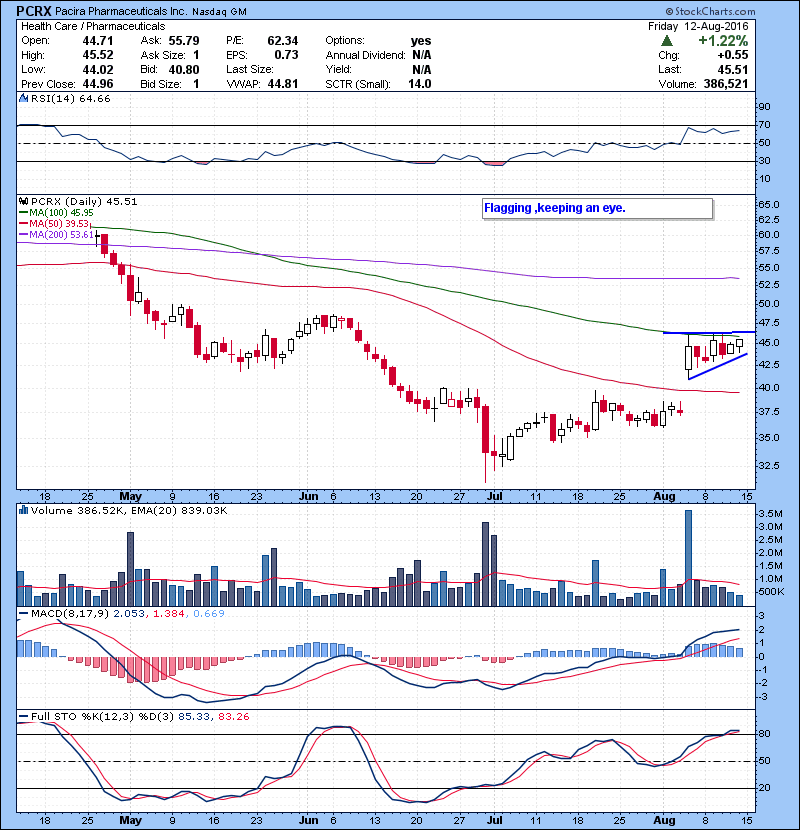The width and height of the screenshot is (800, 830).
Task: Click the Open value 44.71
Action: coord(98,41)
